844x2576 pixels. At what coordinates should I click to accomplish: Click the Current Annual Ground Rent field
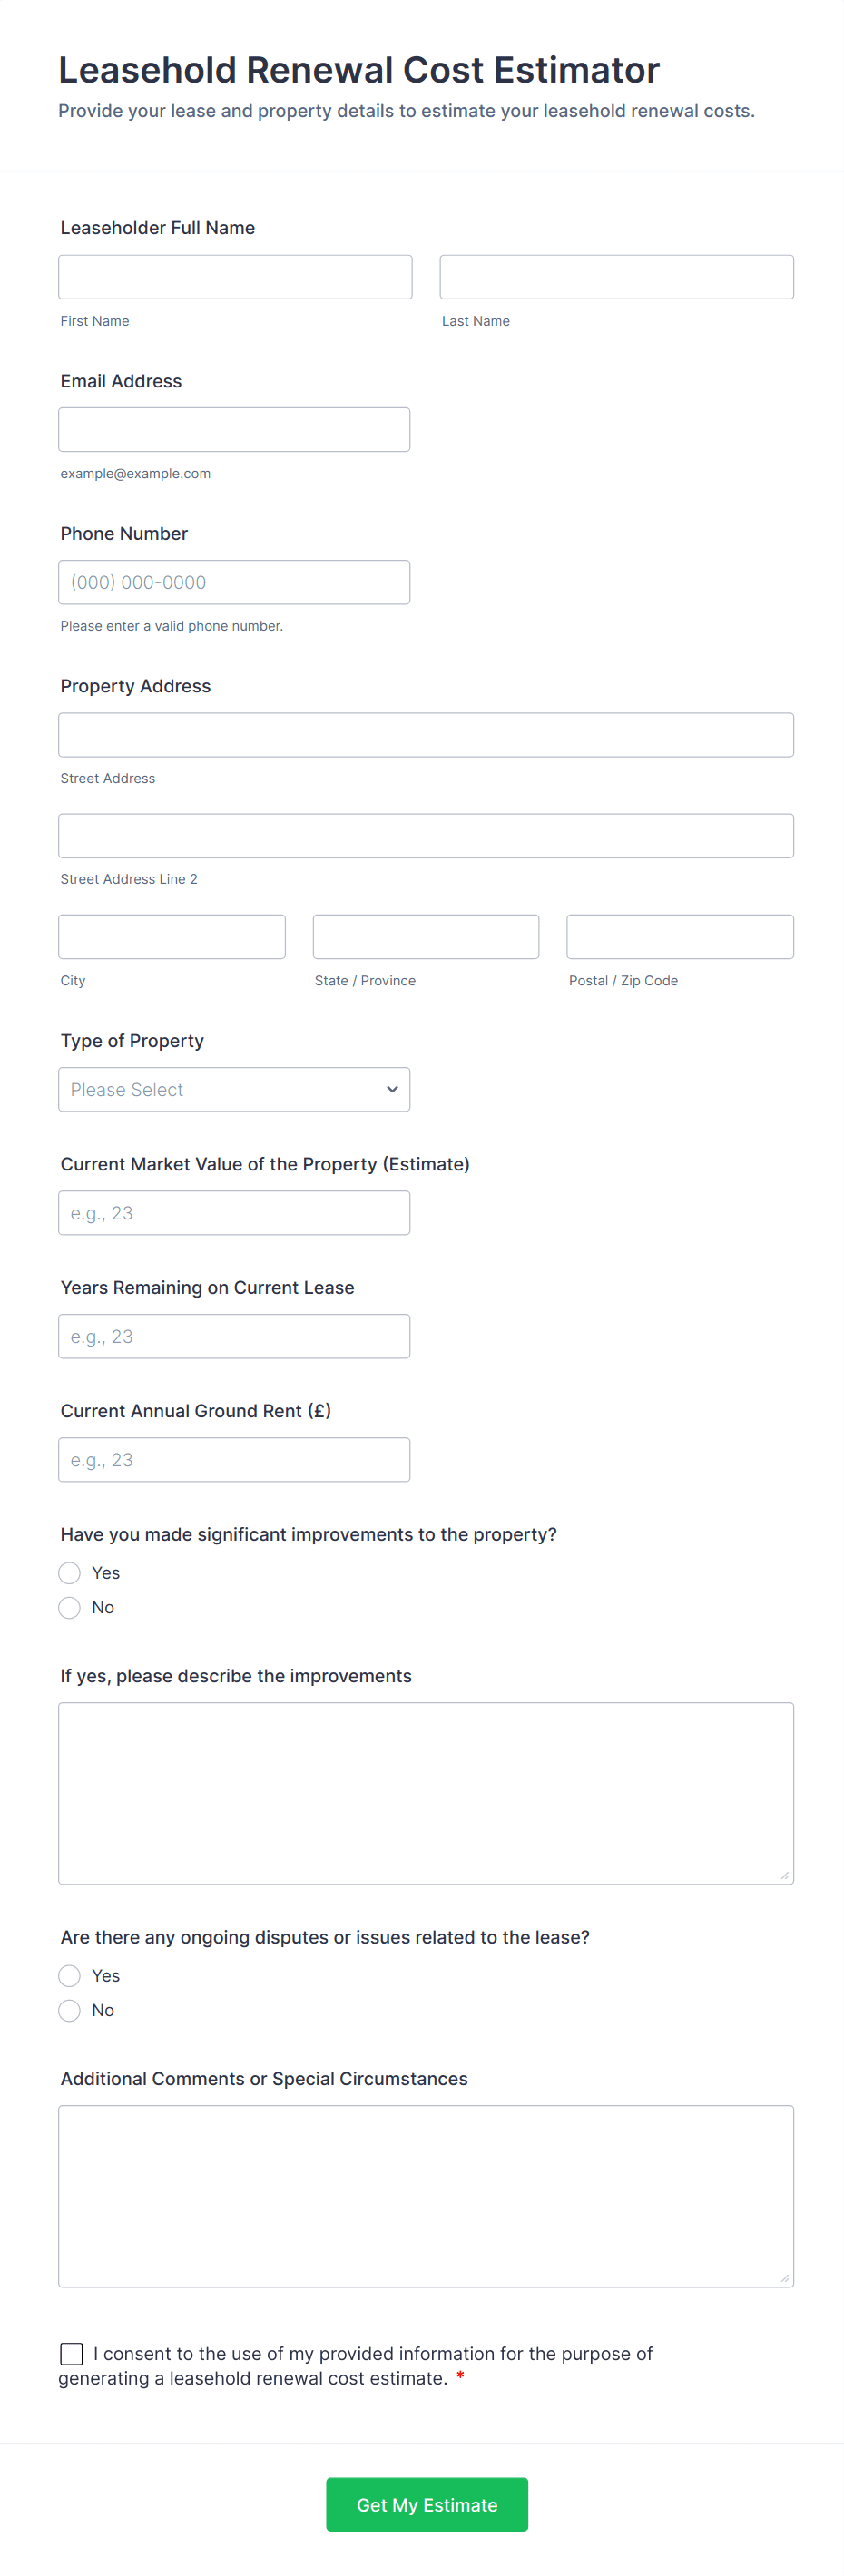pos(234,1460)
